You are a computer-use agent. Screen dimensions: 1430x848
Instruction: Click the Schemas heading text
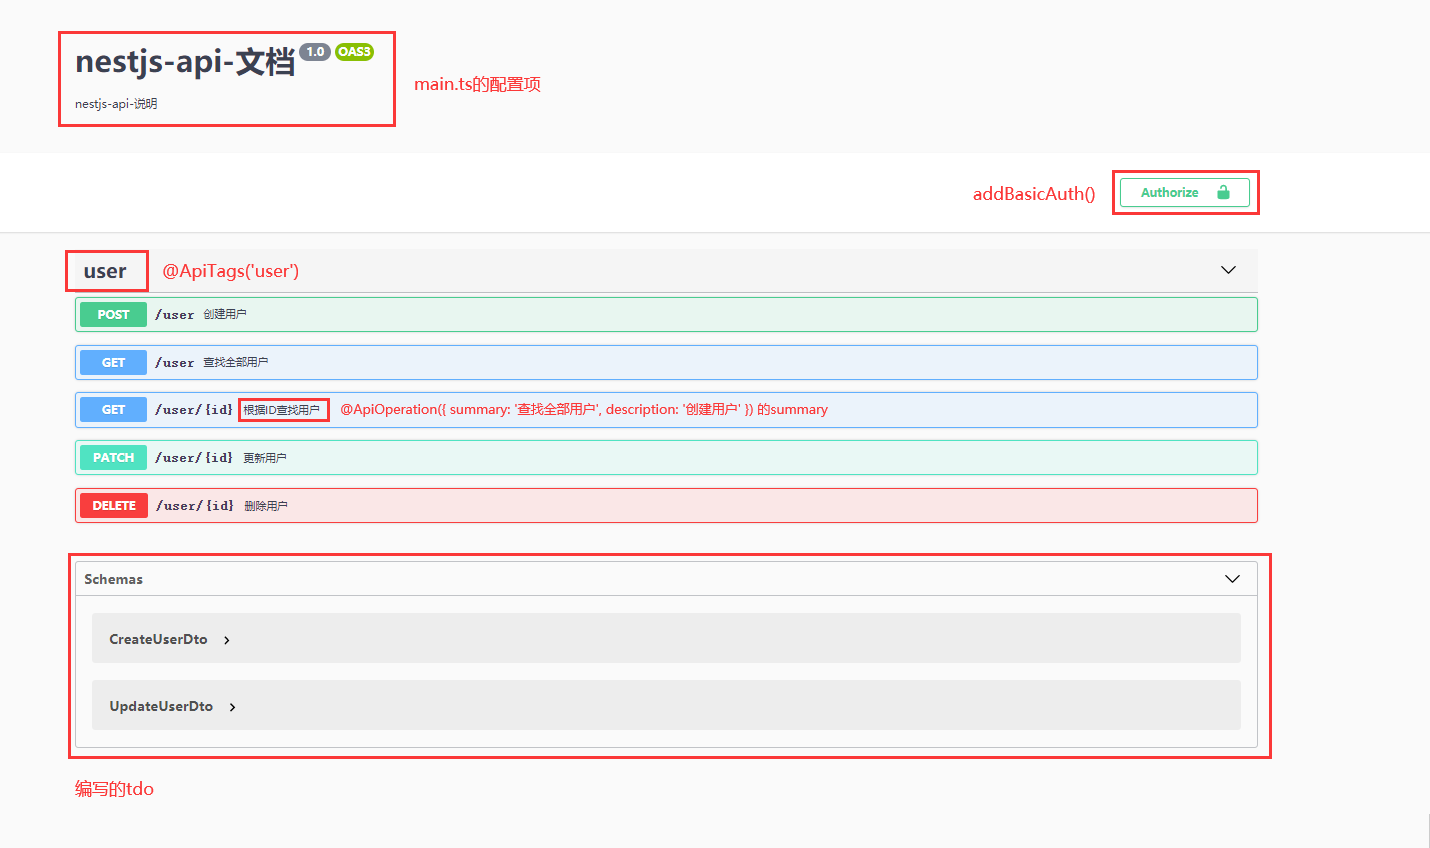[113, 579]
